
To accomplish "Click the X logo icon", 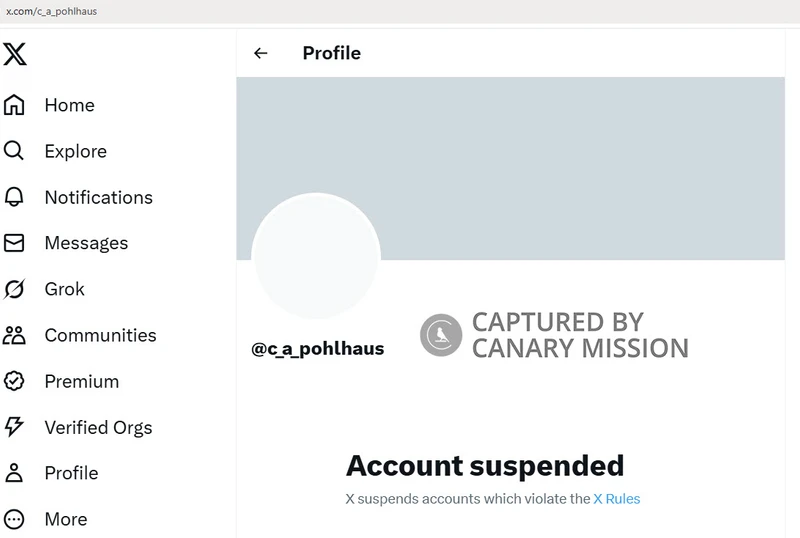I will pos(15,54).
